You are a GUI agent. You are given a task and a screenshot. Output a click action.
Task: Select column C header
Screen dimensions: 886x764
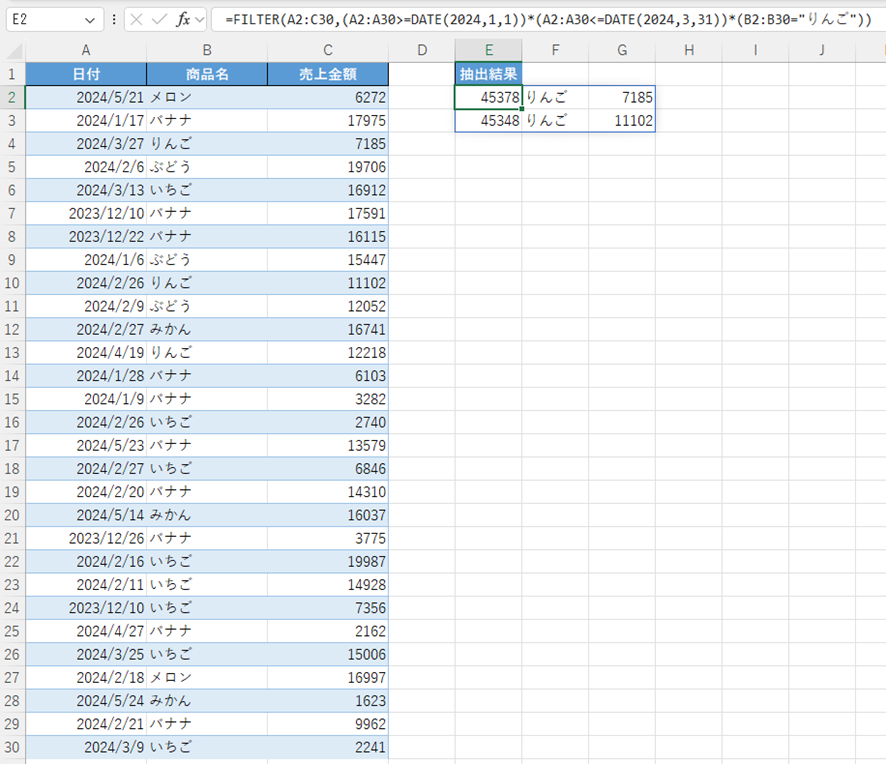coord(327,50)
